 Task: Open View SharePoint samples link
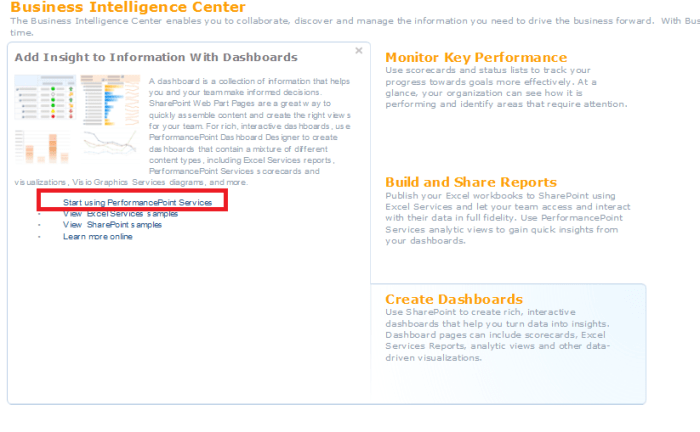112,225
